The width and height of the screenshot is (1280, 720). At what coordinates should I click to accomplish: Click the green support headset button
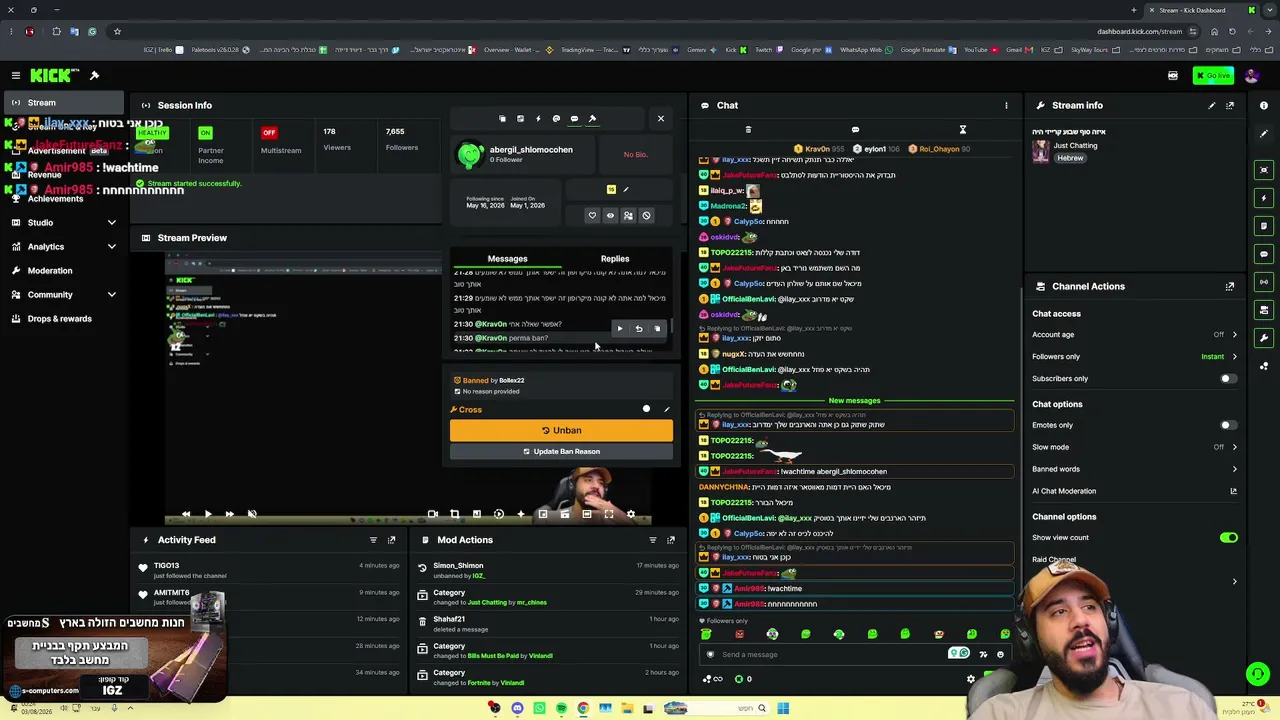(x=1258, y=674)
